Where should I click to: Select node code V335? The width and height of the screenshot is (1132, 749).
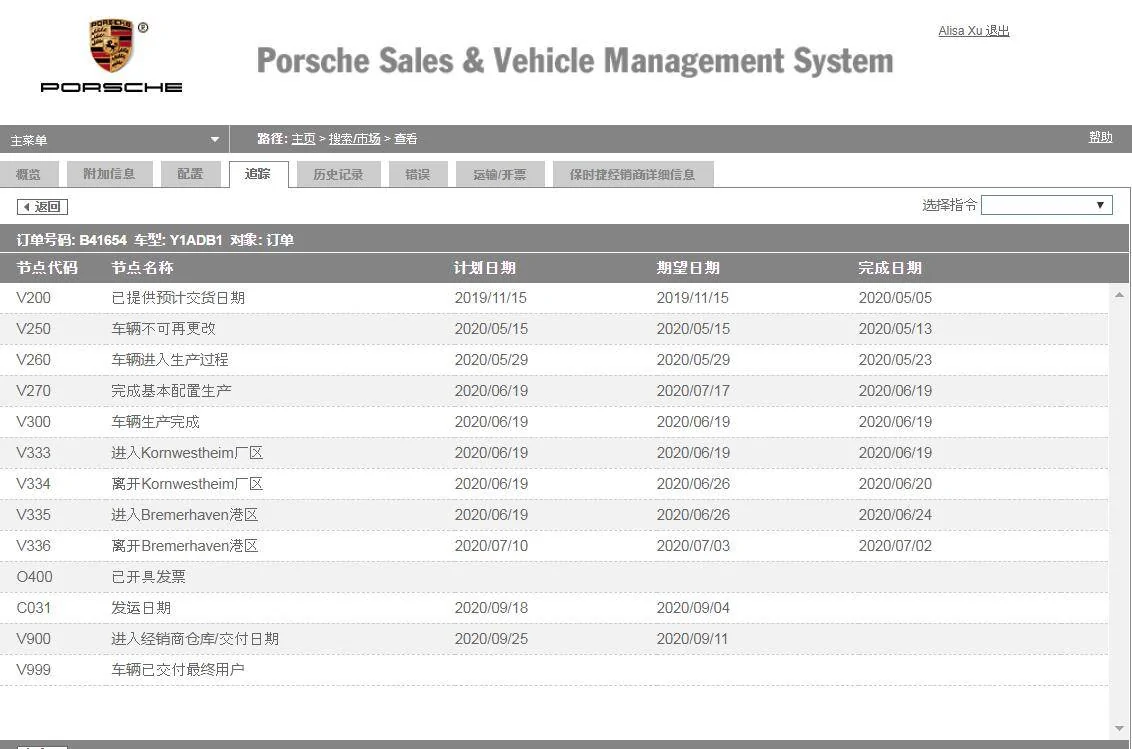[33, 515]
